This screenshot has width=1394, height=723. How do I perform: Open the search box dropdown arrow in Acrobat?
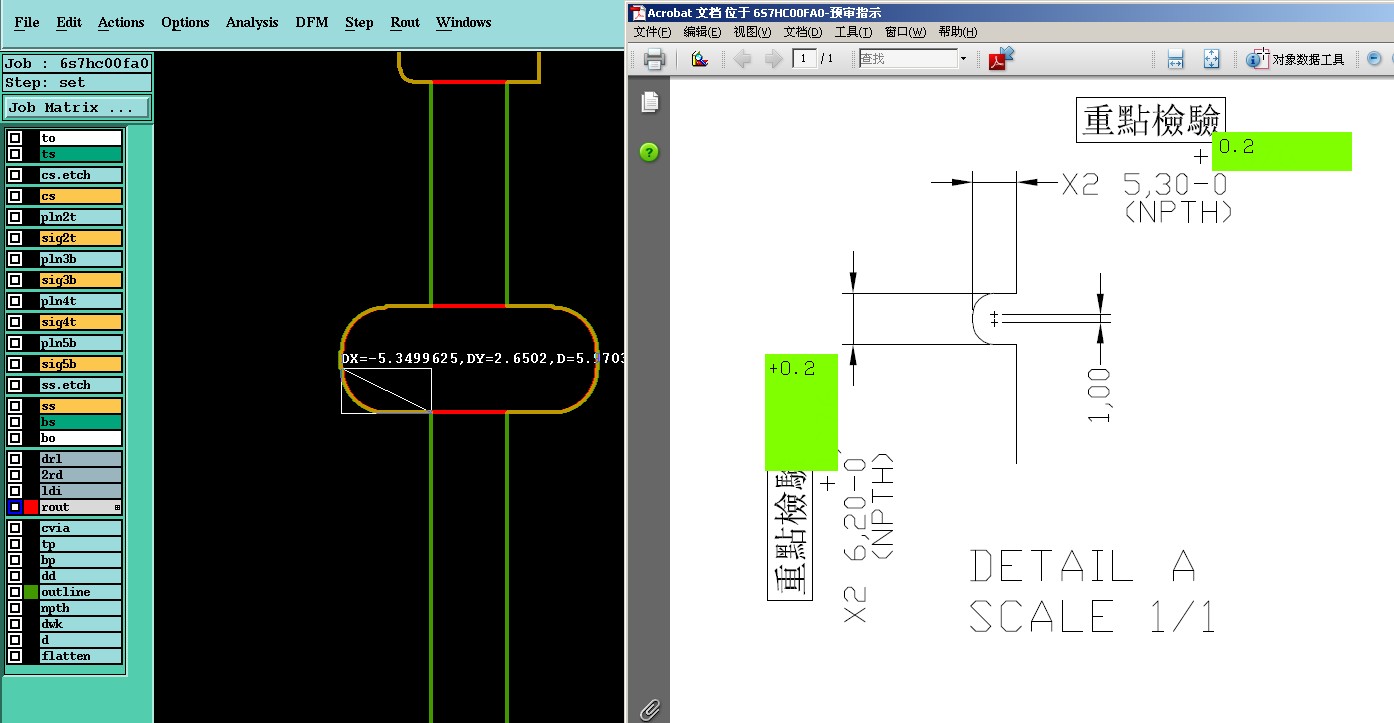click(x=964, y=59)
